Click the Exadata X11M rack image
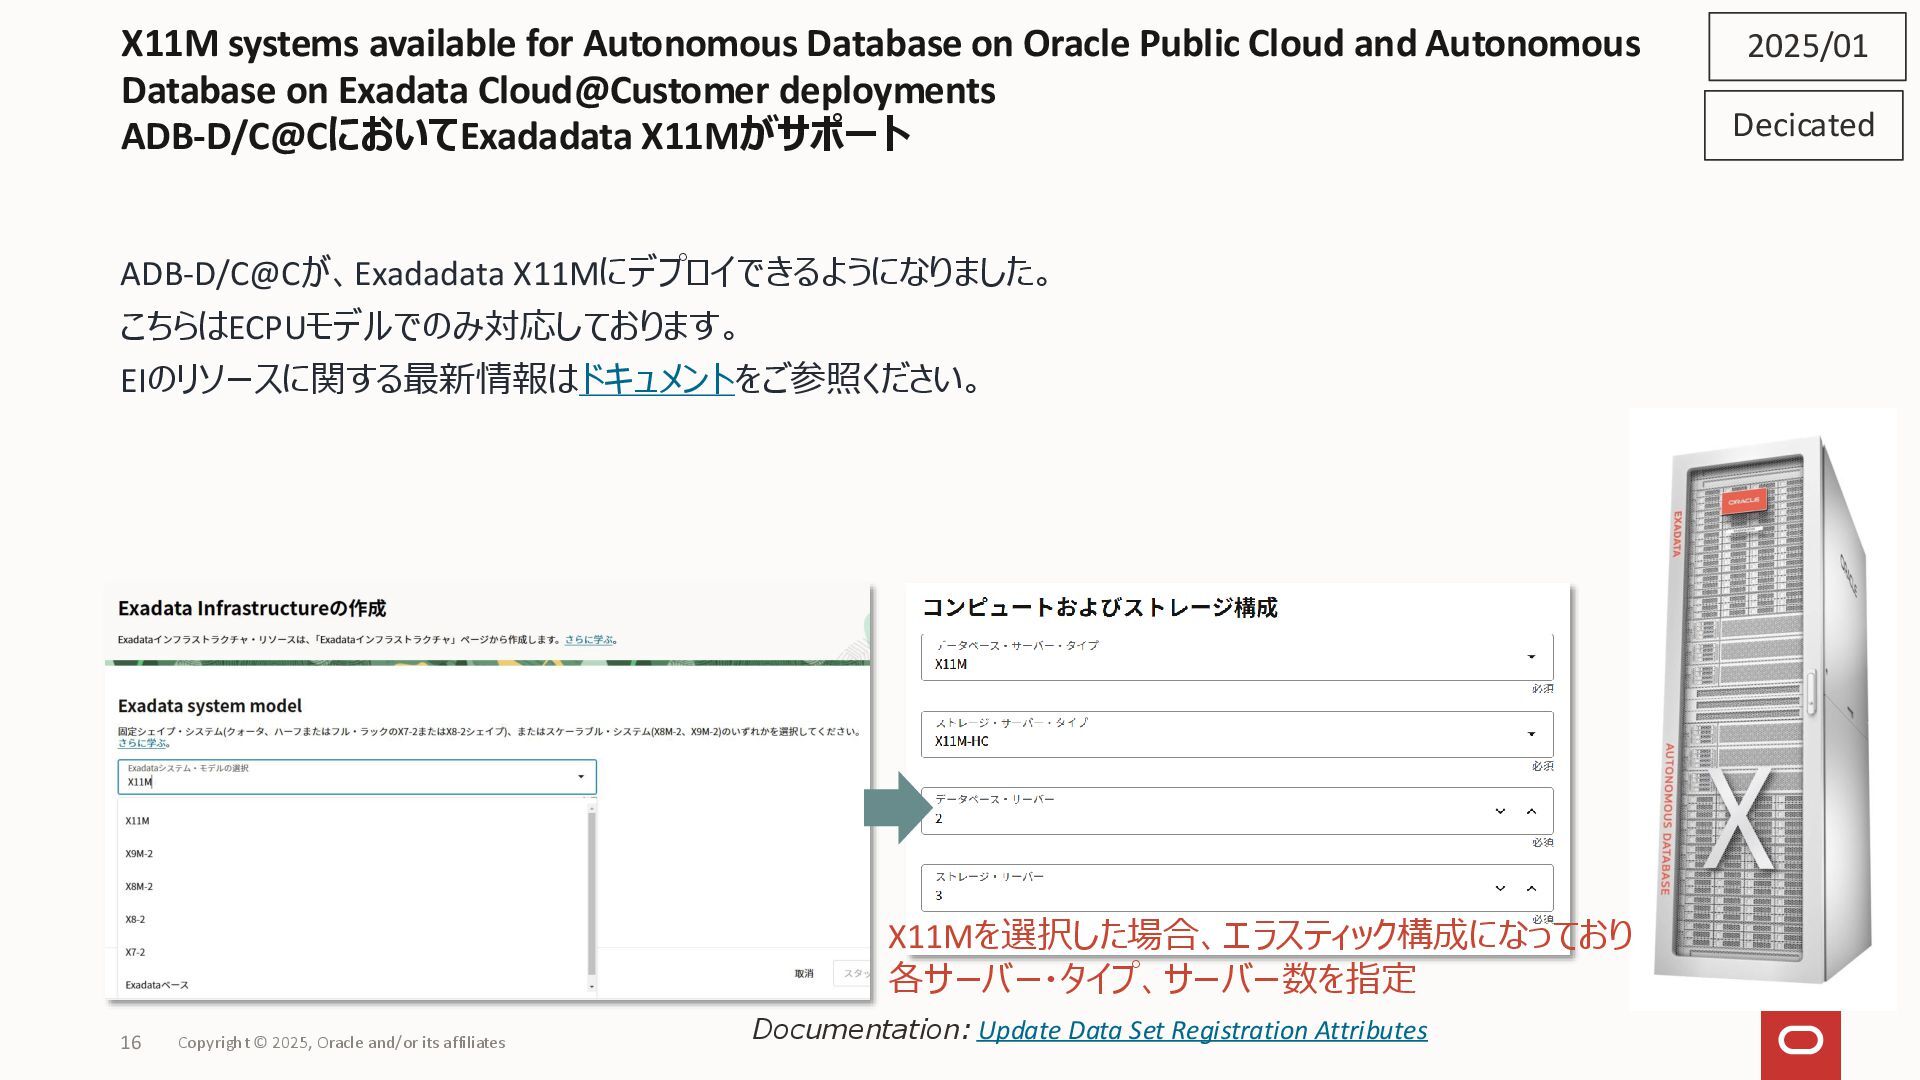The image size is (1920, 1080). 1763,709
